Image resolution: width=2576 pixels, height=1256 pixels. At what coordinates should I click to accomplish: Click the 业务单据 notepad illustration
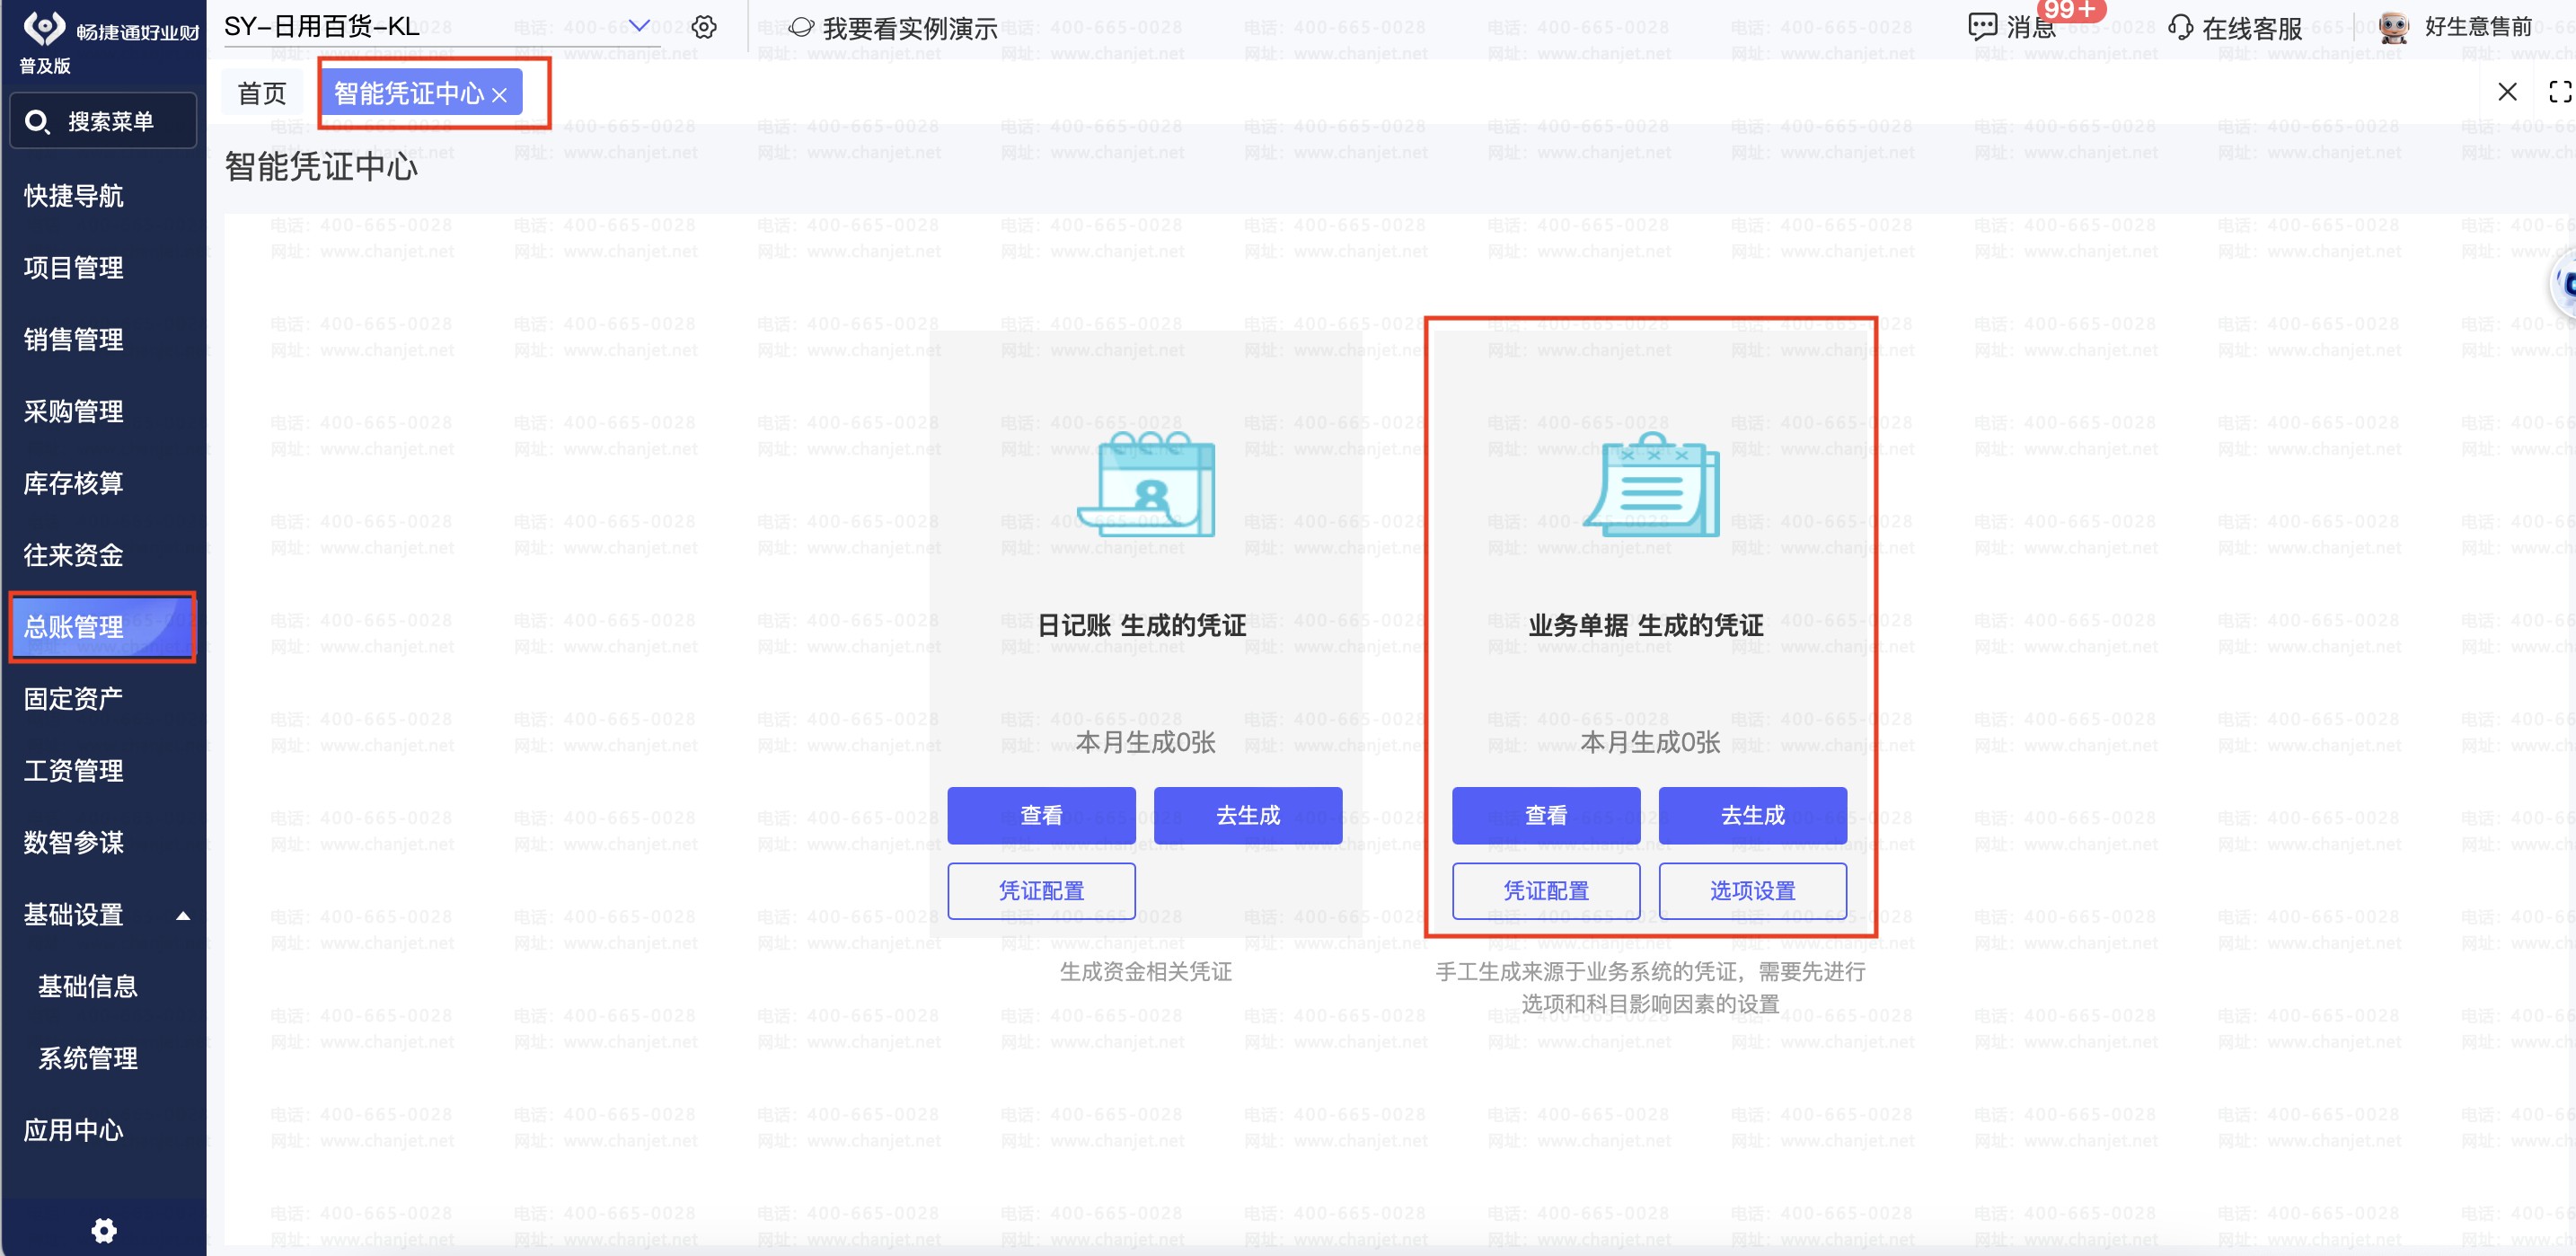(x=1651, y=485)
